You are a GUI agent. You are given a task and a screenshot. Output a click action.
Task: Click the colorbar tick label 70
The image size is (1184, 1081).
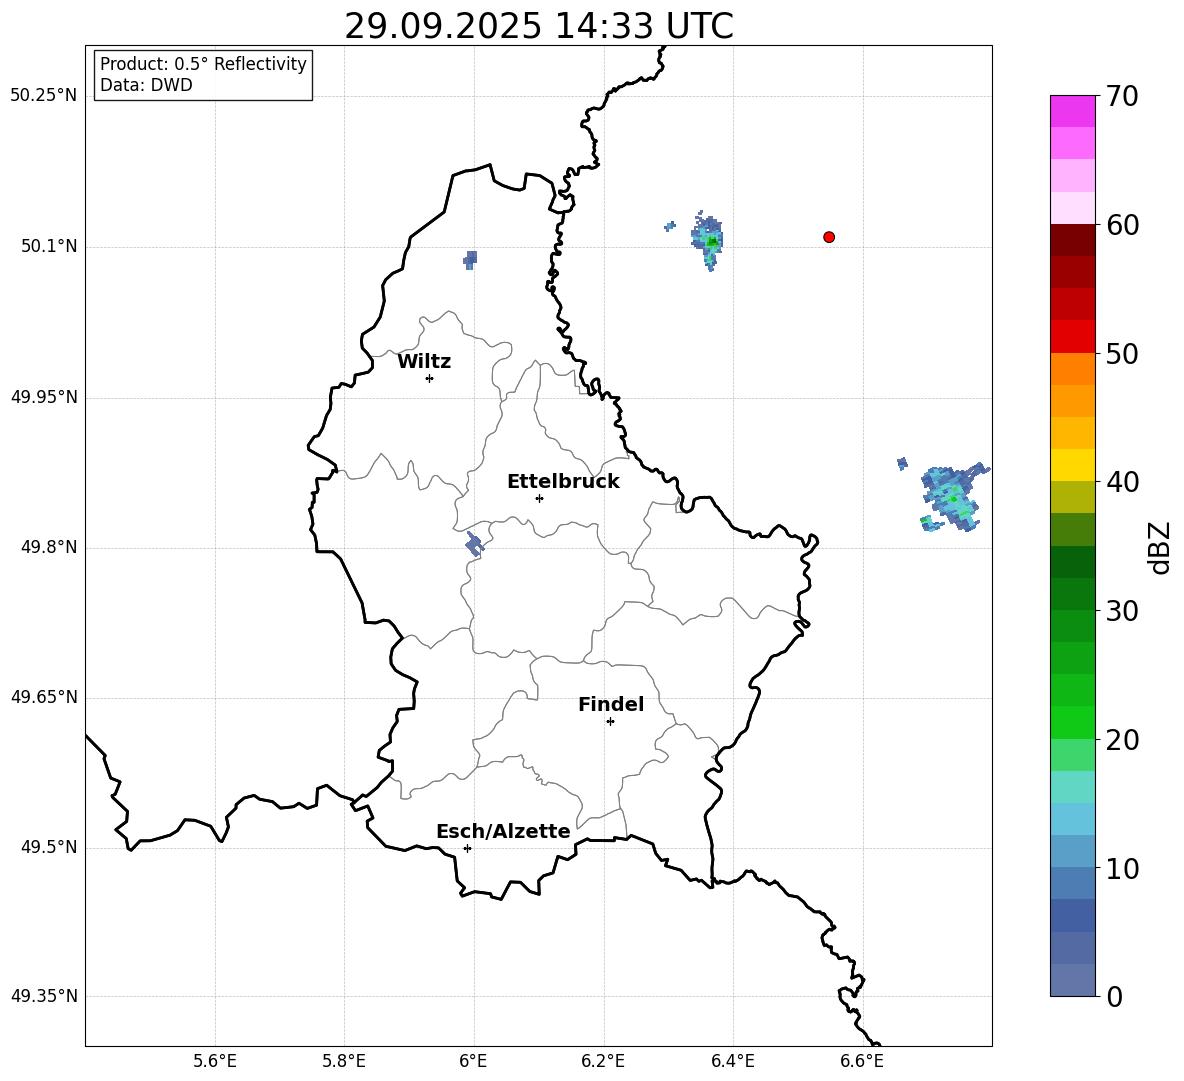[1122, 96]
